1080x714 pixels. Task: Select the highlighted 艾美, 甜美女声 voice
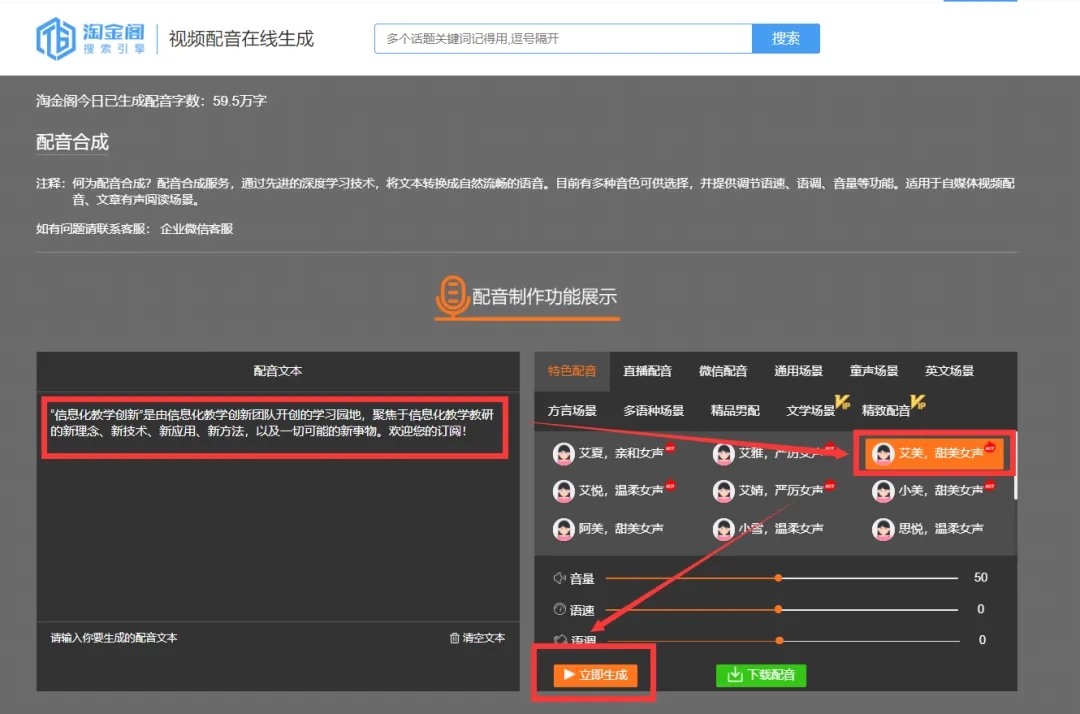coord(934,453)
